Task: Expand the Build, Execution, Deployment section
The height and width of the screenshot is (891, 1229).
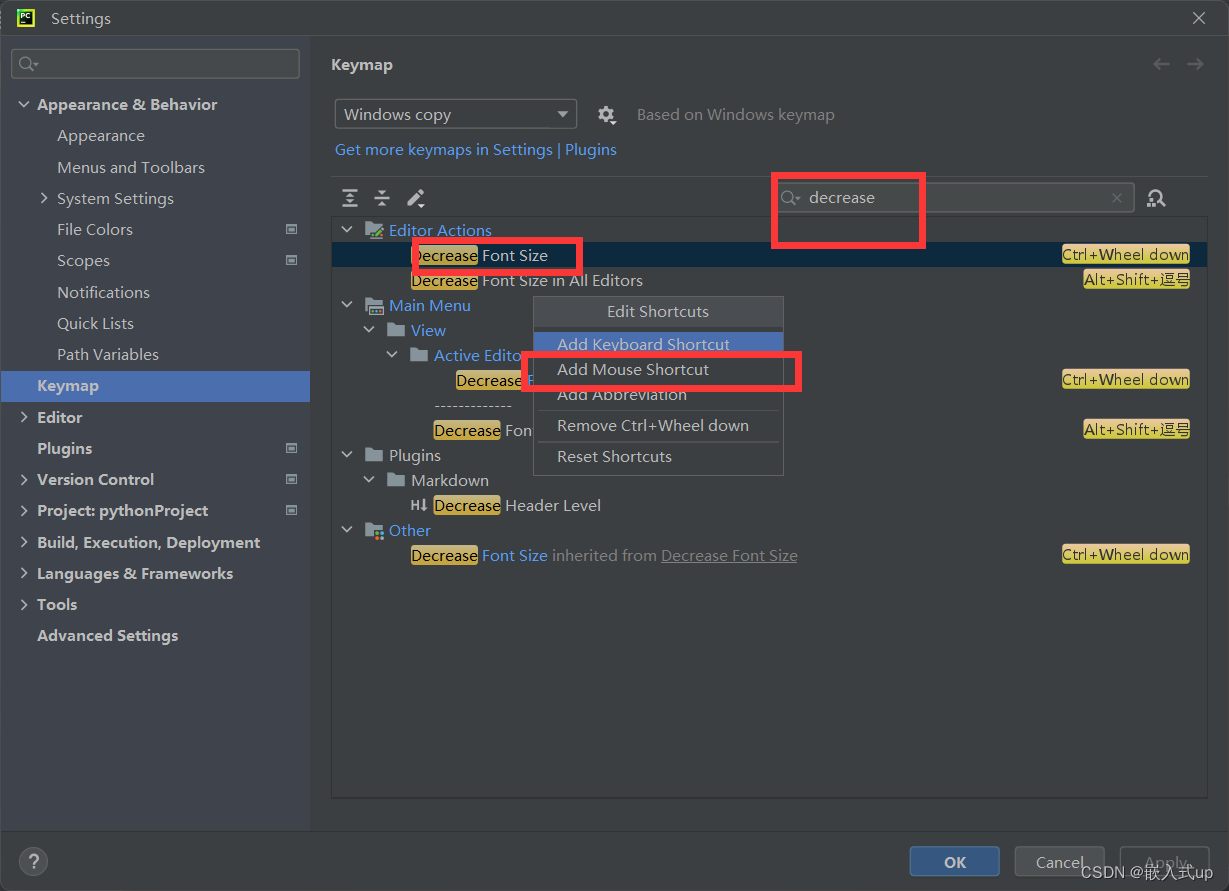Action: [23, 542]
